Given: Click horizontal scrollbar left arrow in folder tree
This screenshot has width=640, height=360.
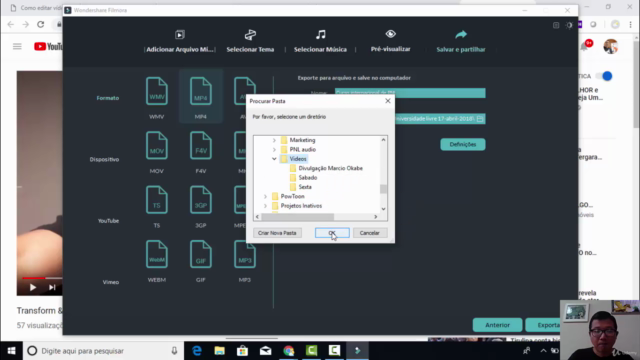Looking at the screenshot, I should click(x=257, y=217).
